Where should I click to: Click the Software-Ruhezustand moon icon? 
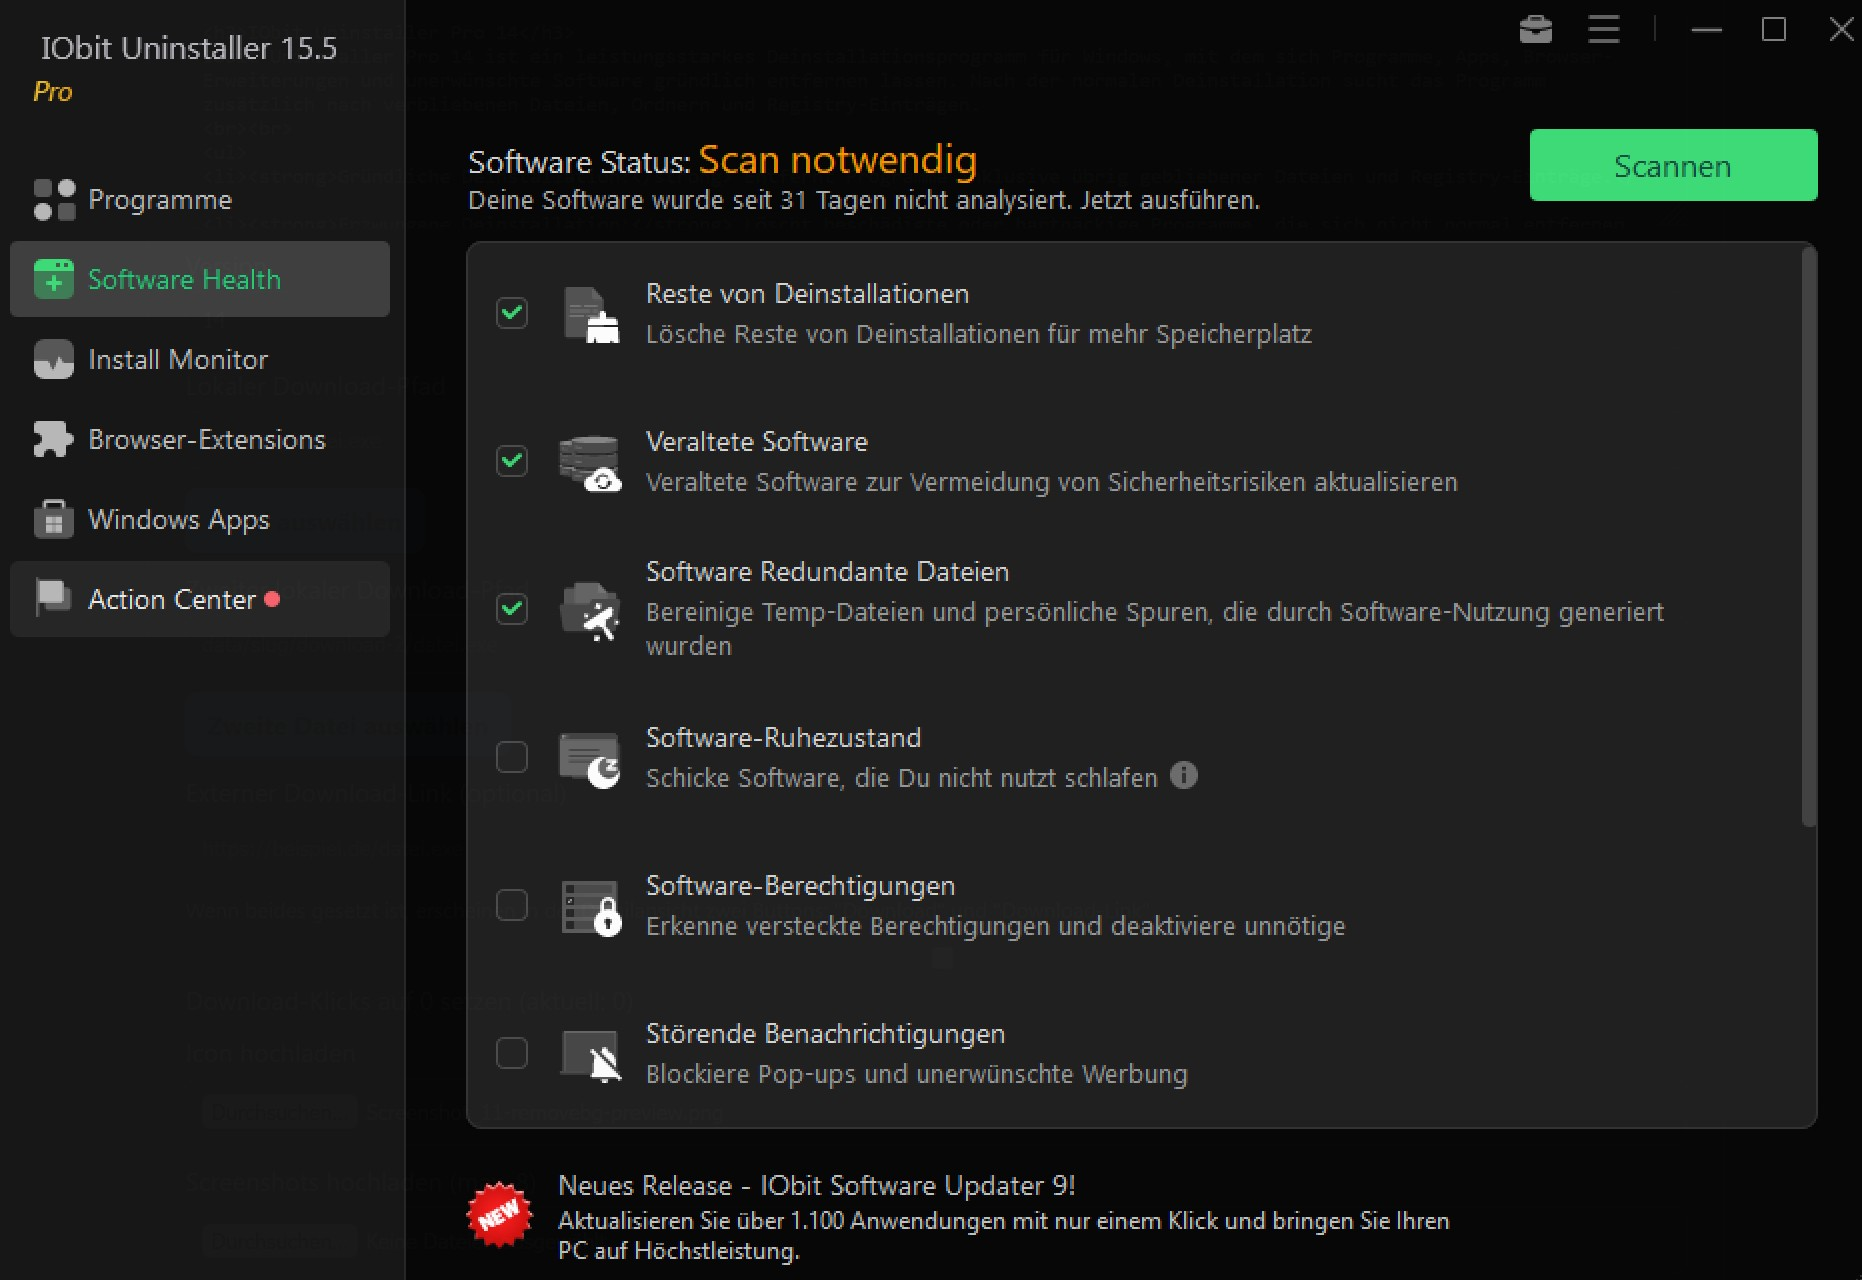point(591,759)
